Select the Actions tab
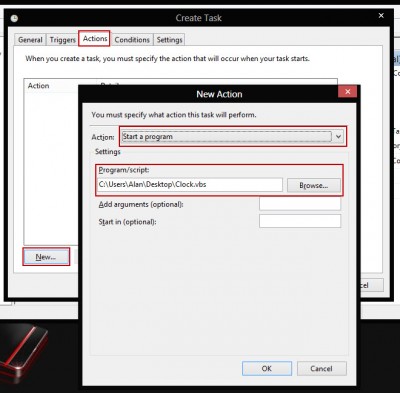The height and width of the screenshot is (393, 400). click(95, 39)
